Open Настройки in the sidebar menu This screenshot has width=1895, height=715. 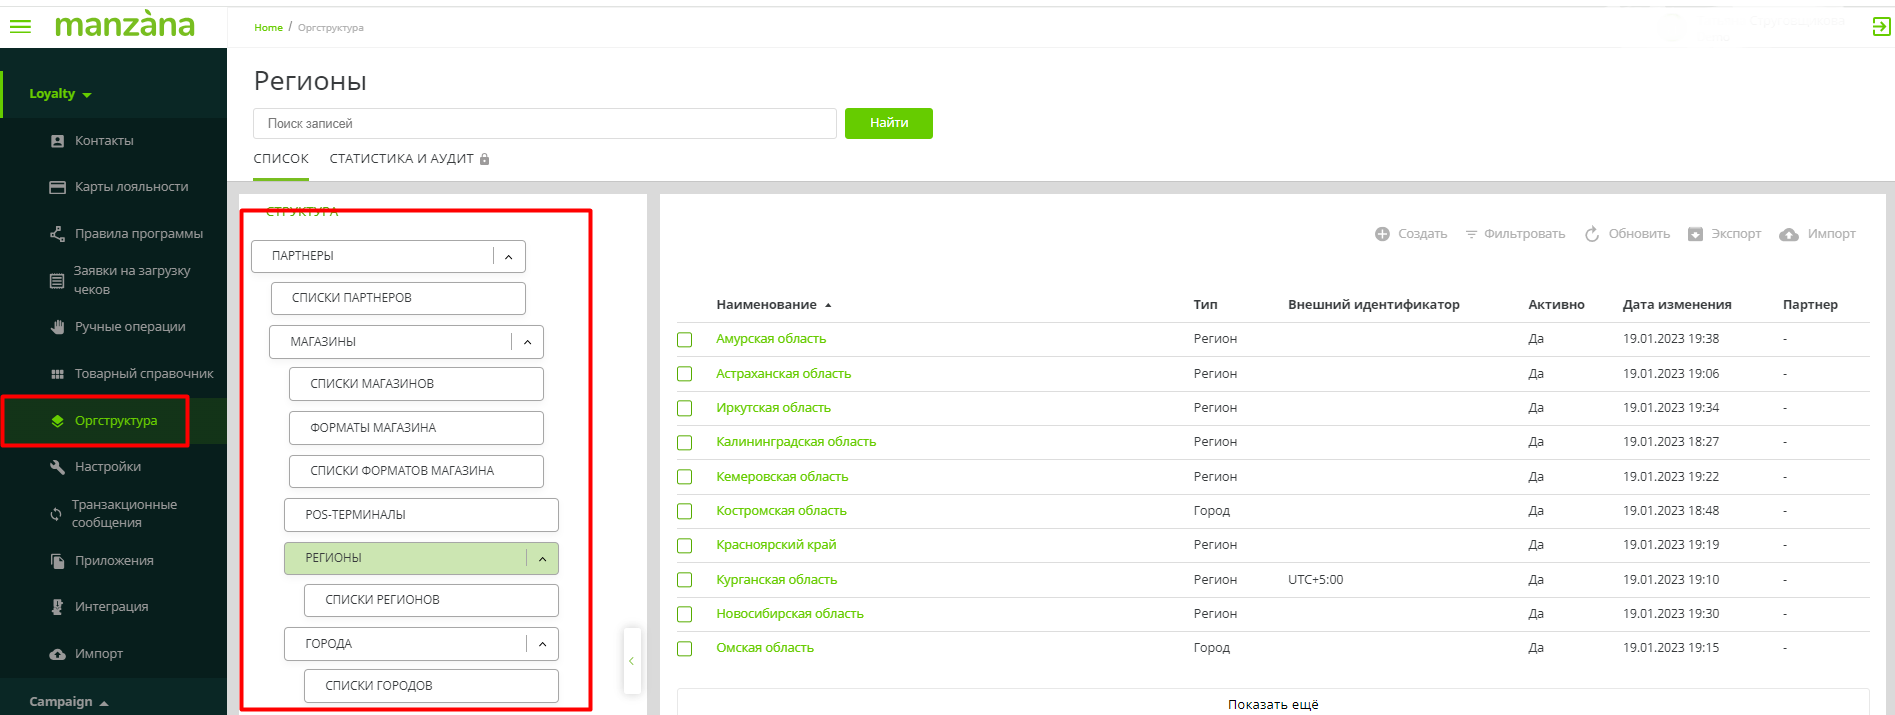point(107,467)
